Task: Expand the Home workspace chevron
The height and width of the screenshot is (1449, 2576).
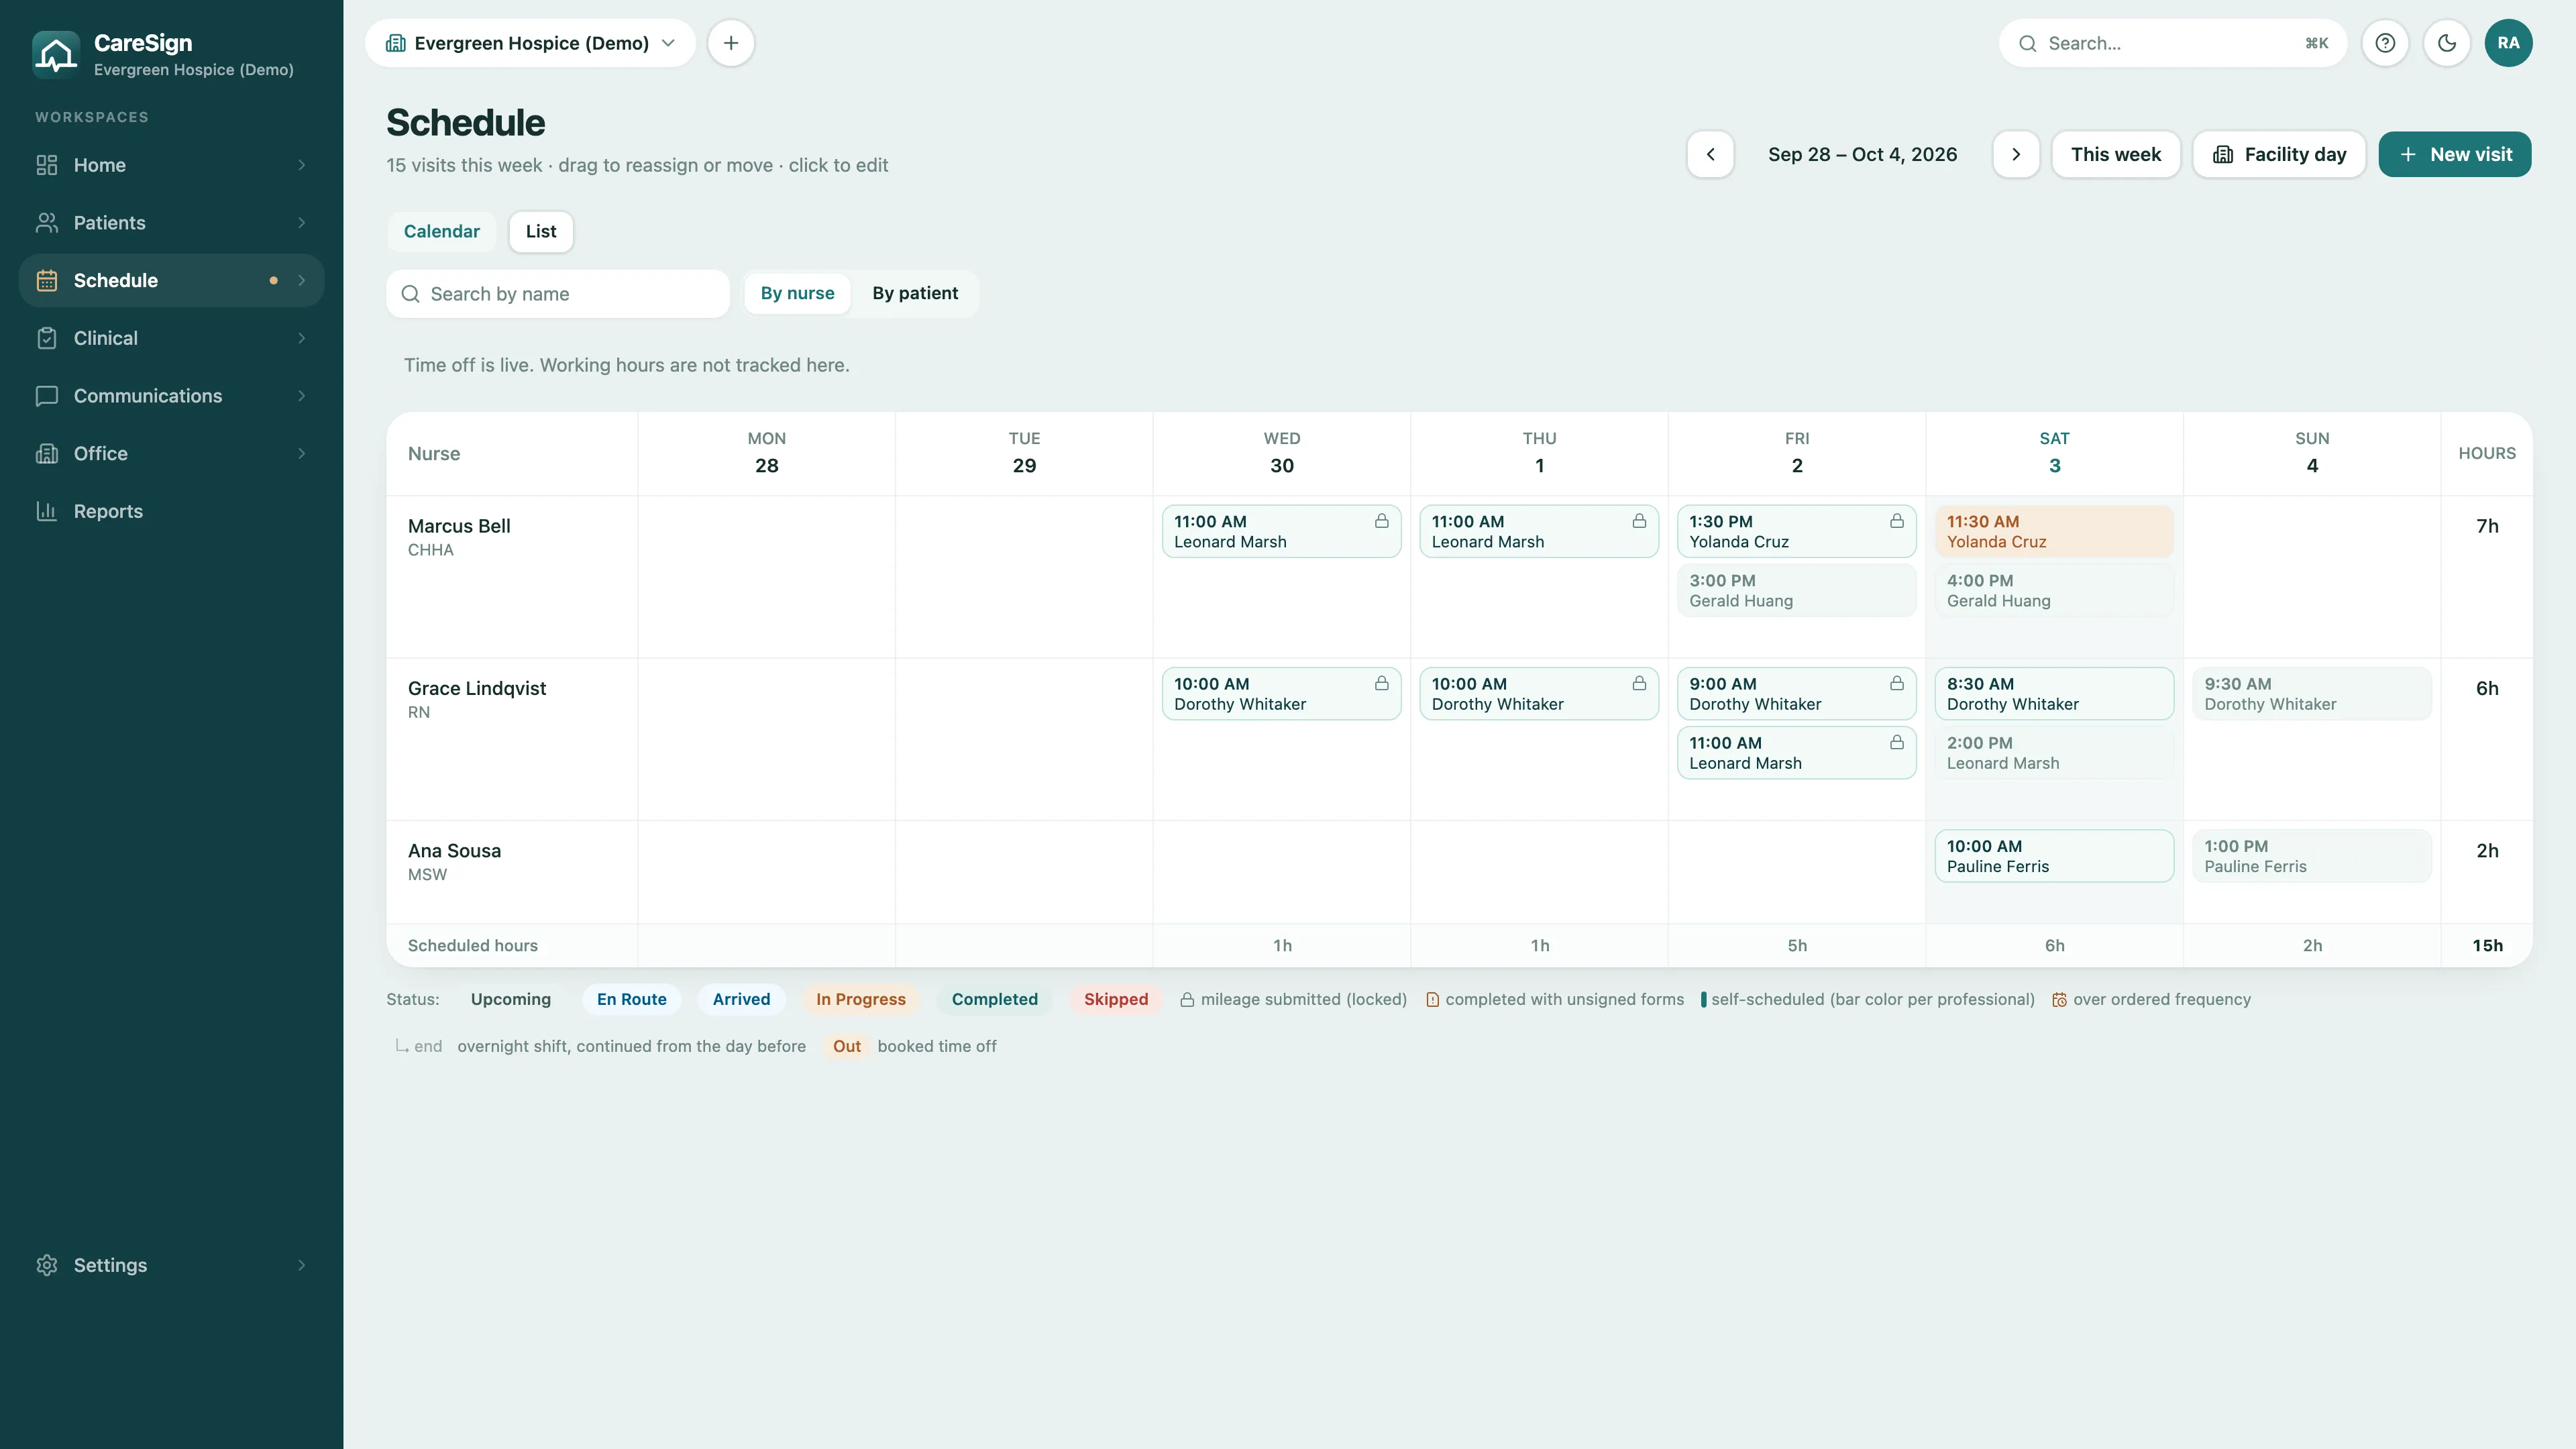Action: pos(302,165)
